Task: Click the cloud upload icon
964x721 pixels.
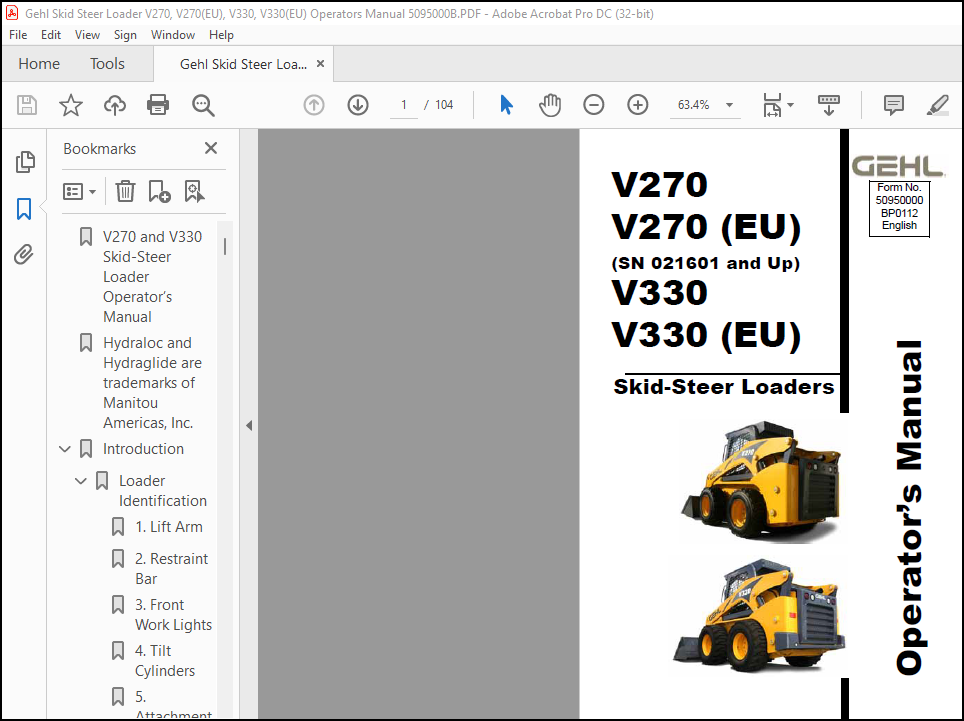Action: pyautogui.click(x=114, y=105)
